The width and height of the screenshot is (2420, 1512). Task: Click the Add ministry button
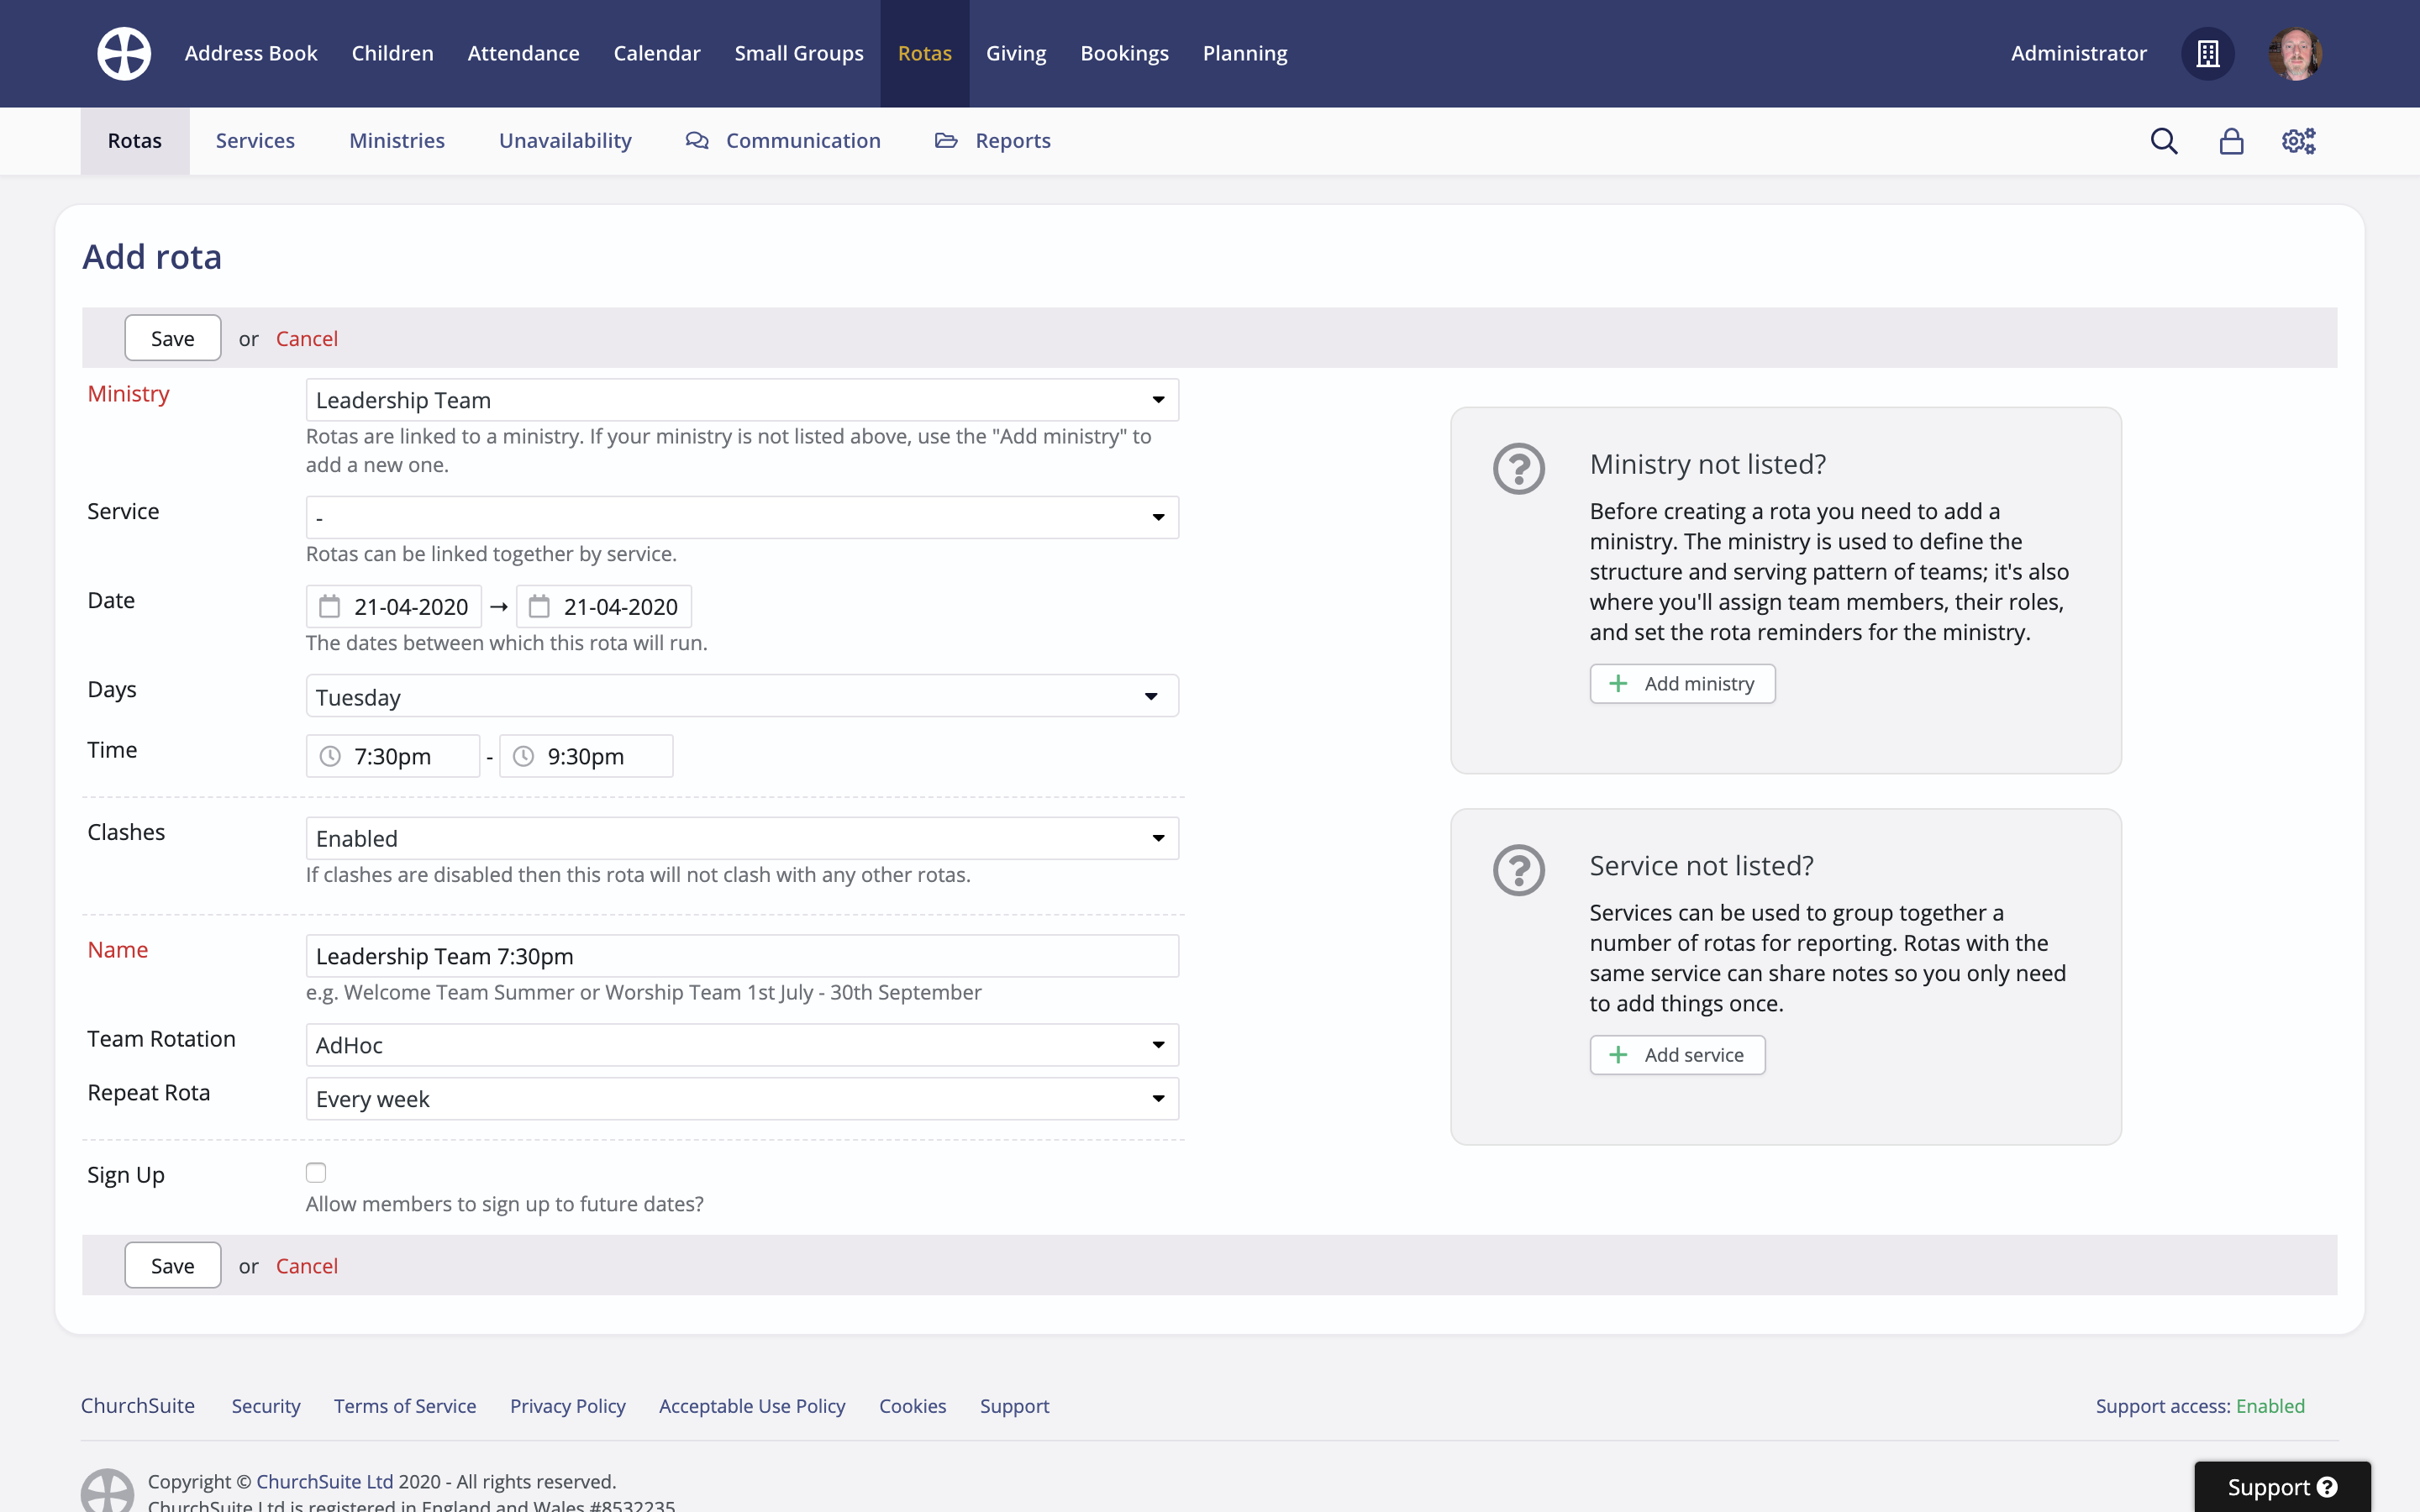1682,684
